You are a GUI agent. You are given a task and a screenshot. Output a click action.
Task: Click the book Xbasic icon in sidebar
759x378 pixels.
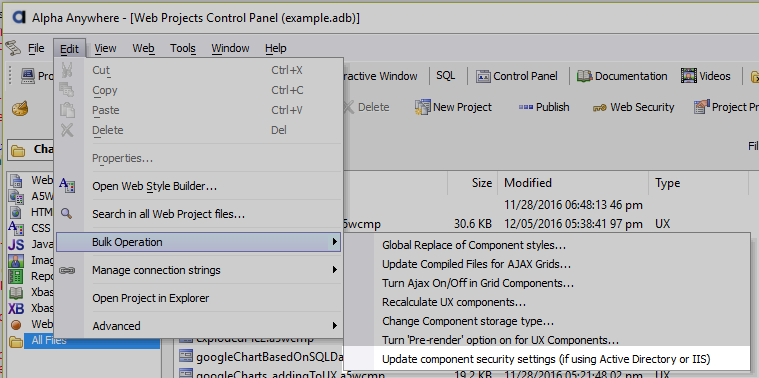[x=16, y=292]
